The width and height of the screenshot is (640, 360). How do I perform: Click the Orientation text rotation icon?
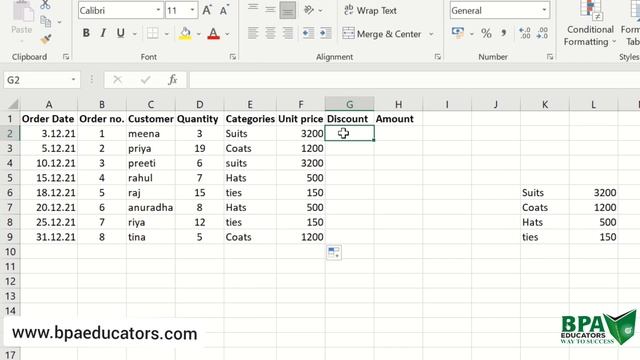pos(309,10)
